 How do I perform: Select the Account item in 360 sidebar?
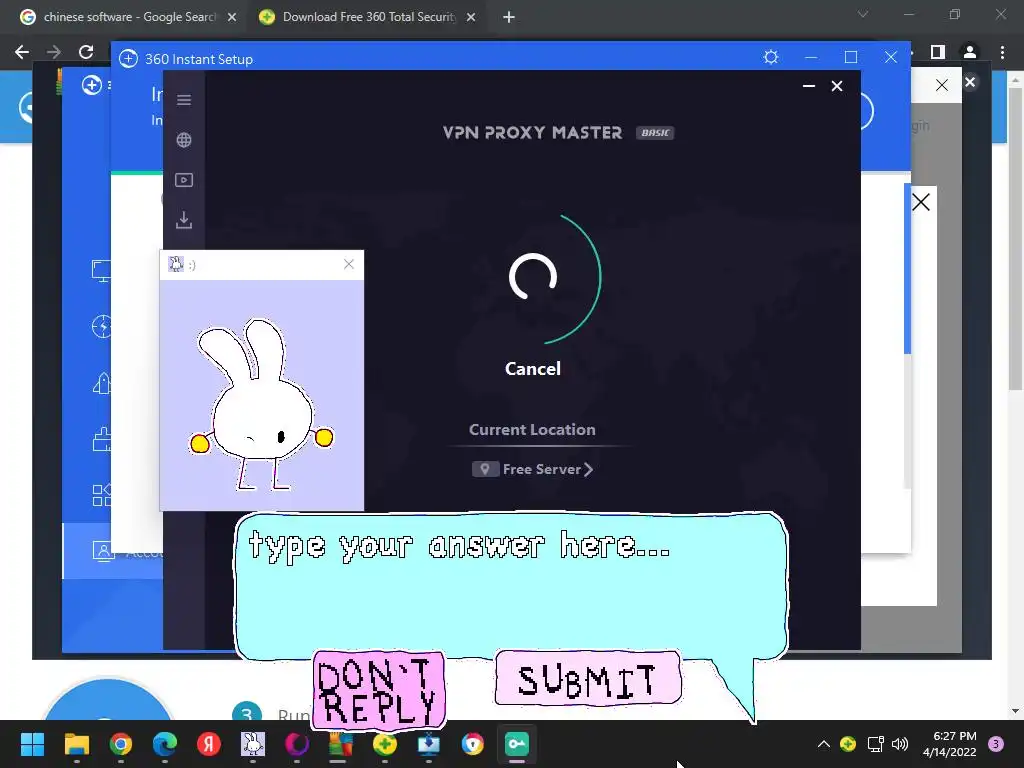coord(112,551)
